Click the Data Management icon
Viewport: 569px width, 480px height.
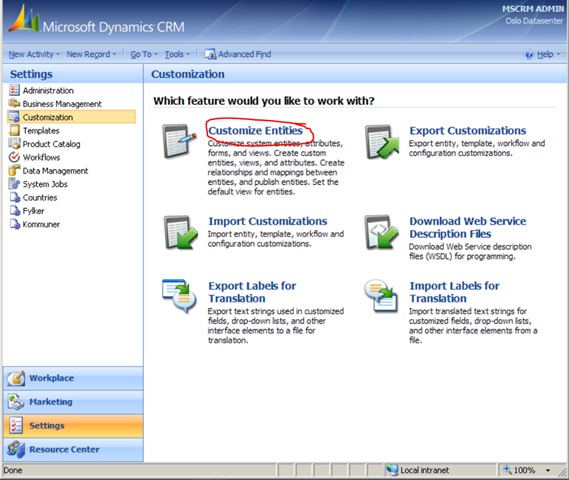[x=15, y=170]
